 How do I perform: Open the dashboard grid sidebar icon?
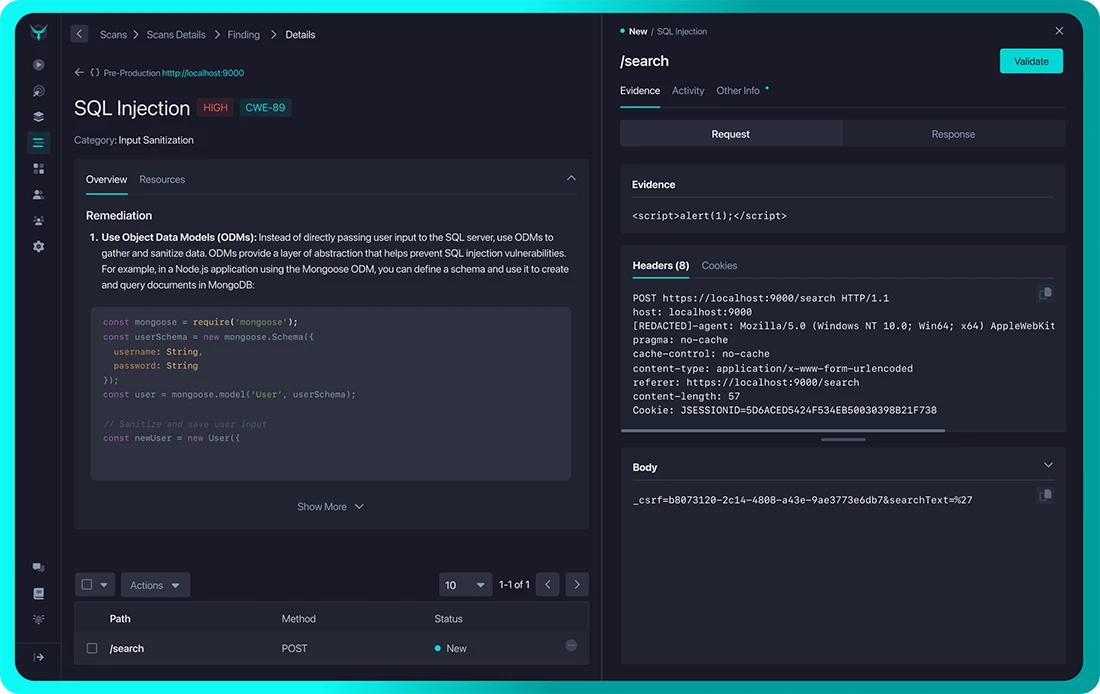click(x=39, y=168)
